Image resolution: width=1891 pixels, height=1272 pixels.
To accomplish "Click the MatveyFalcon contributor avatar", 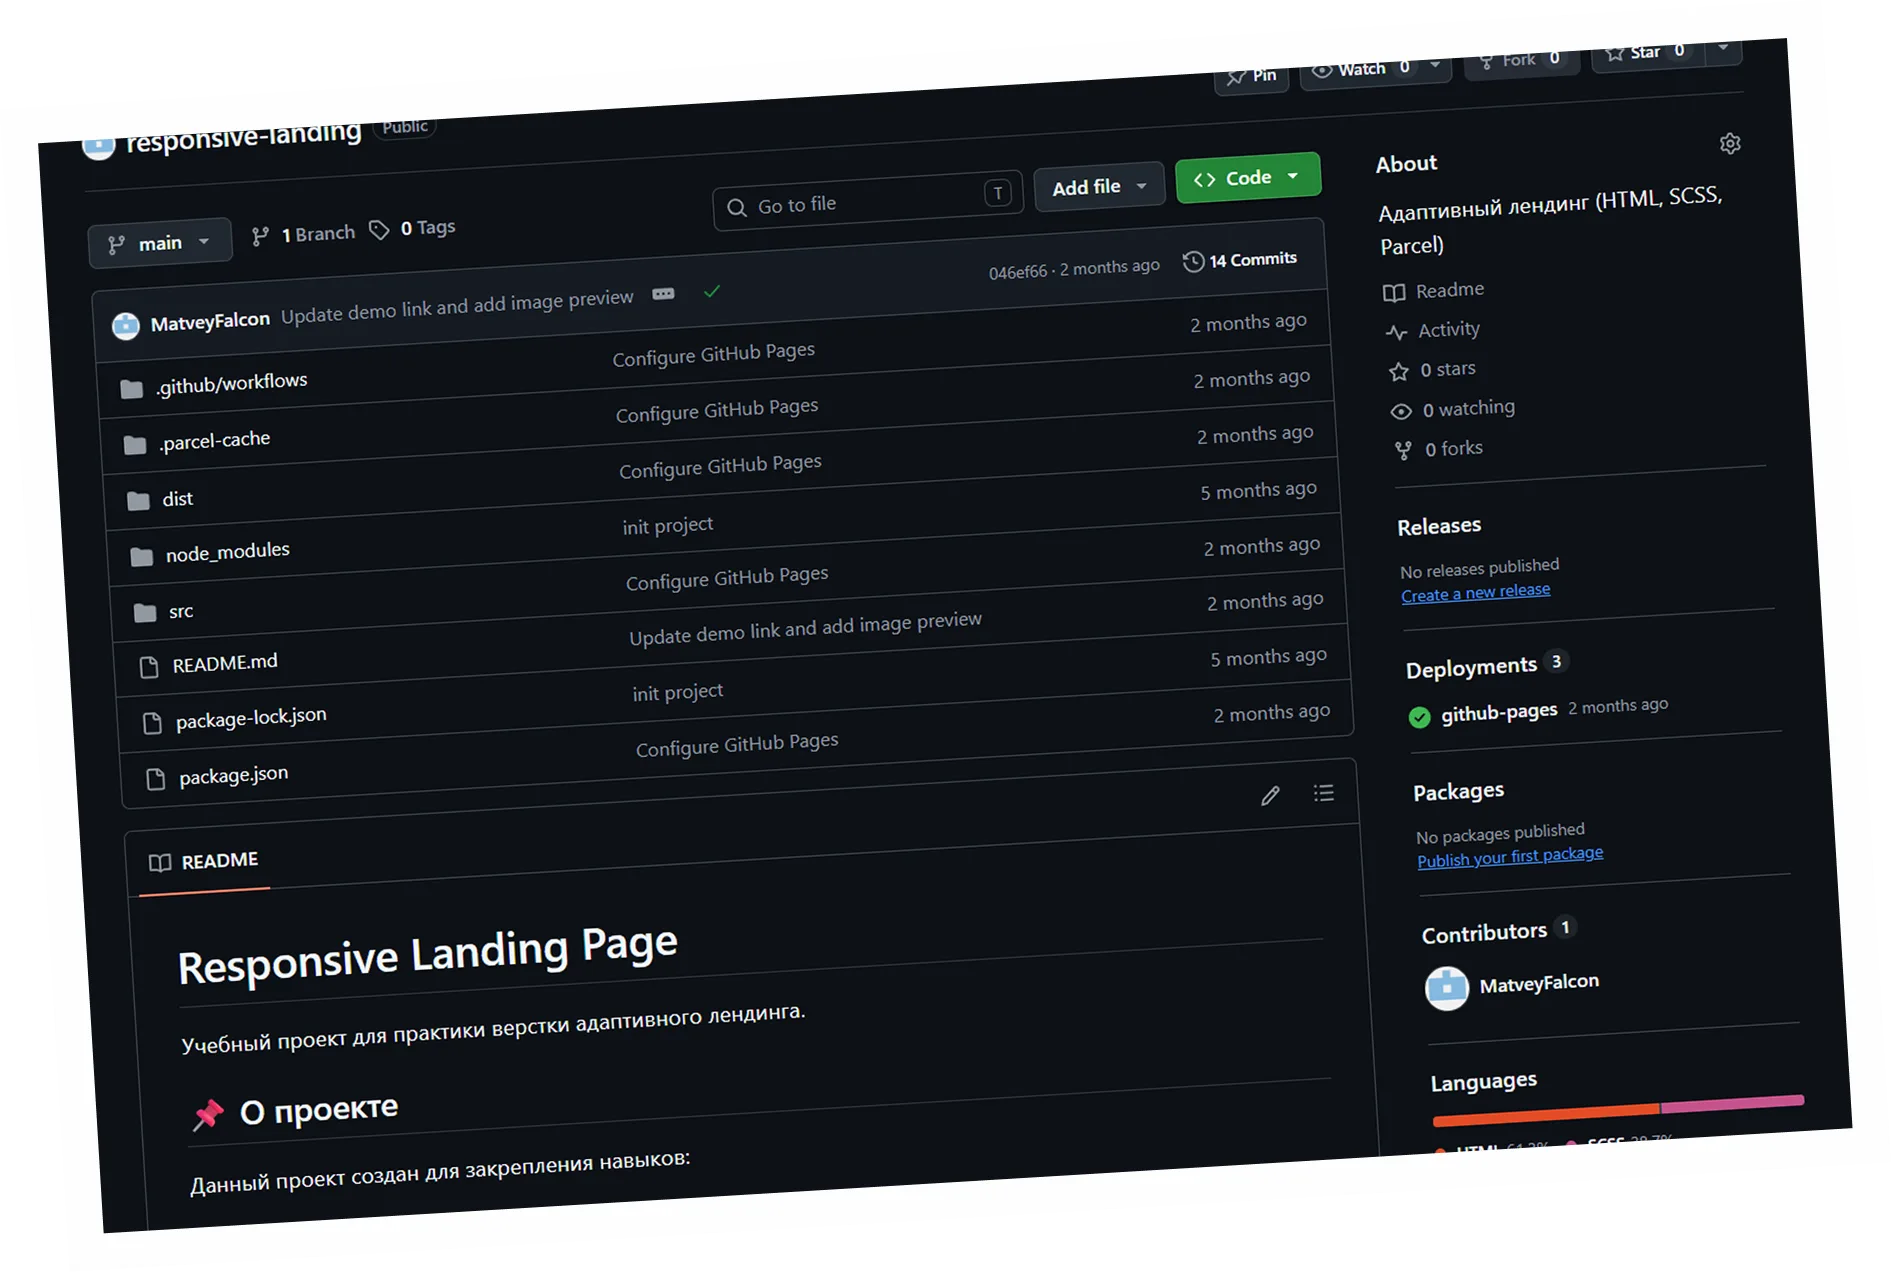I will click(1446, 989).
